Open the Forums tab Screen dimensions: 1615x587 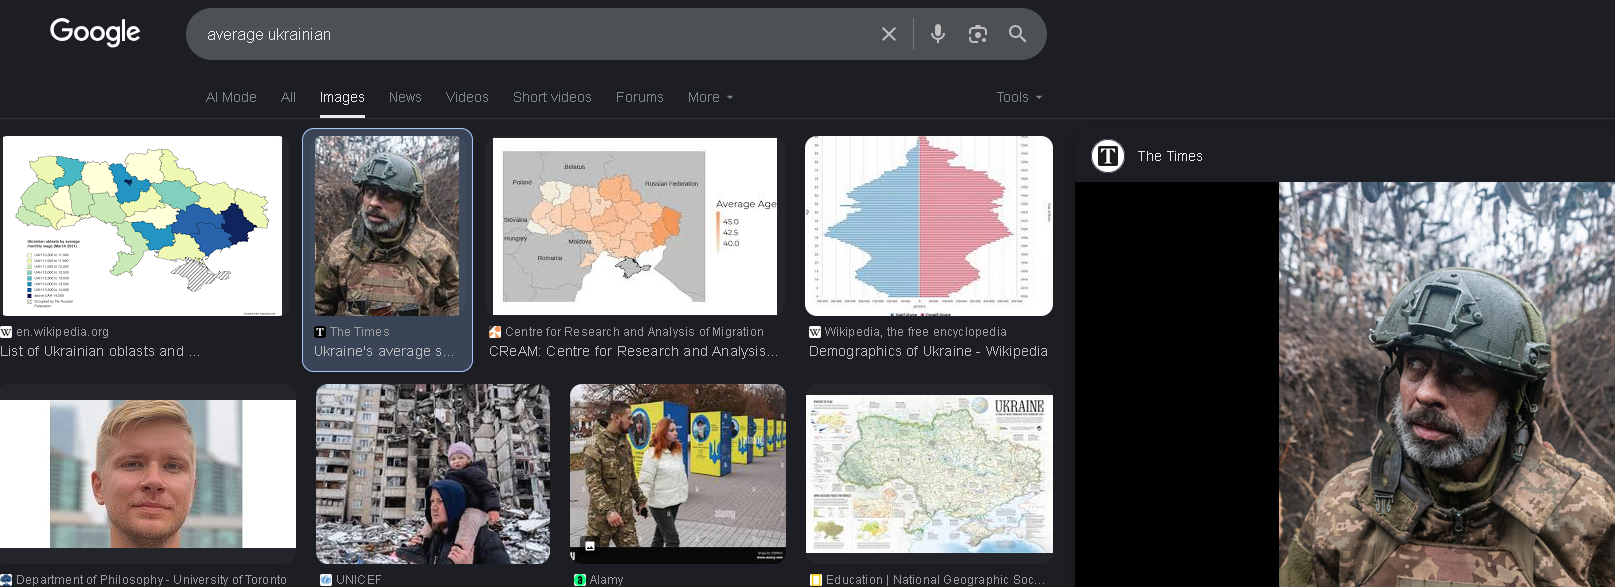[640, 97]
